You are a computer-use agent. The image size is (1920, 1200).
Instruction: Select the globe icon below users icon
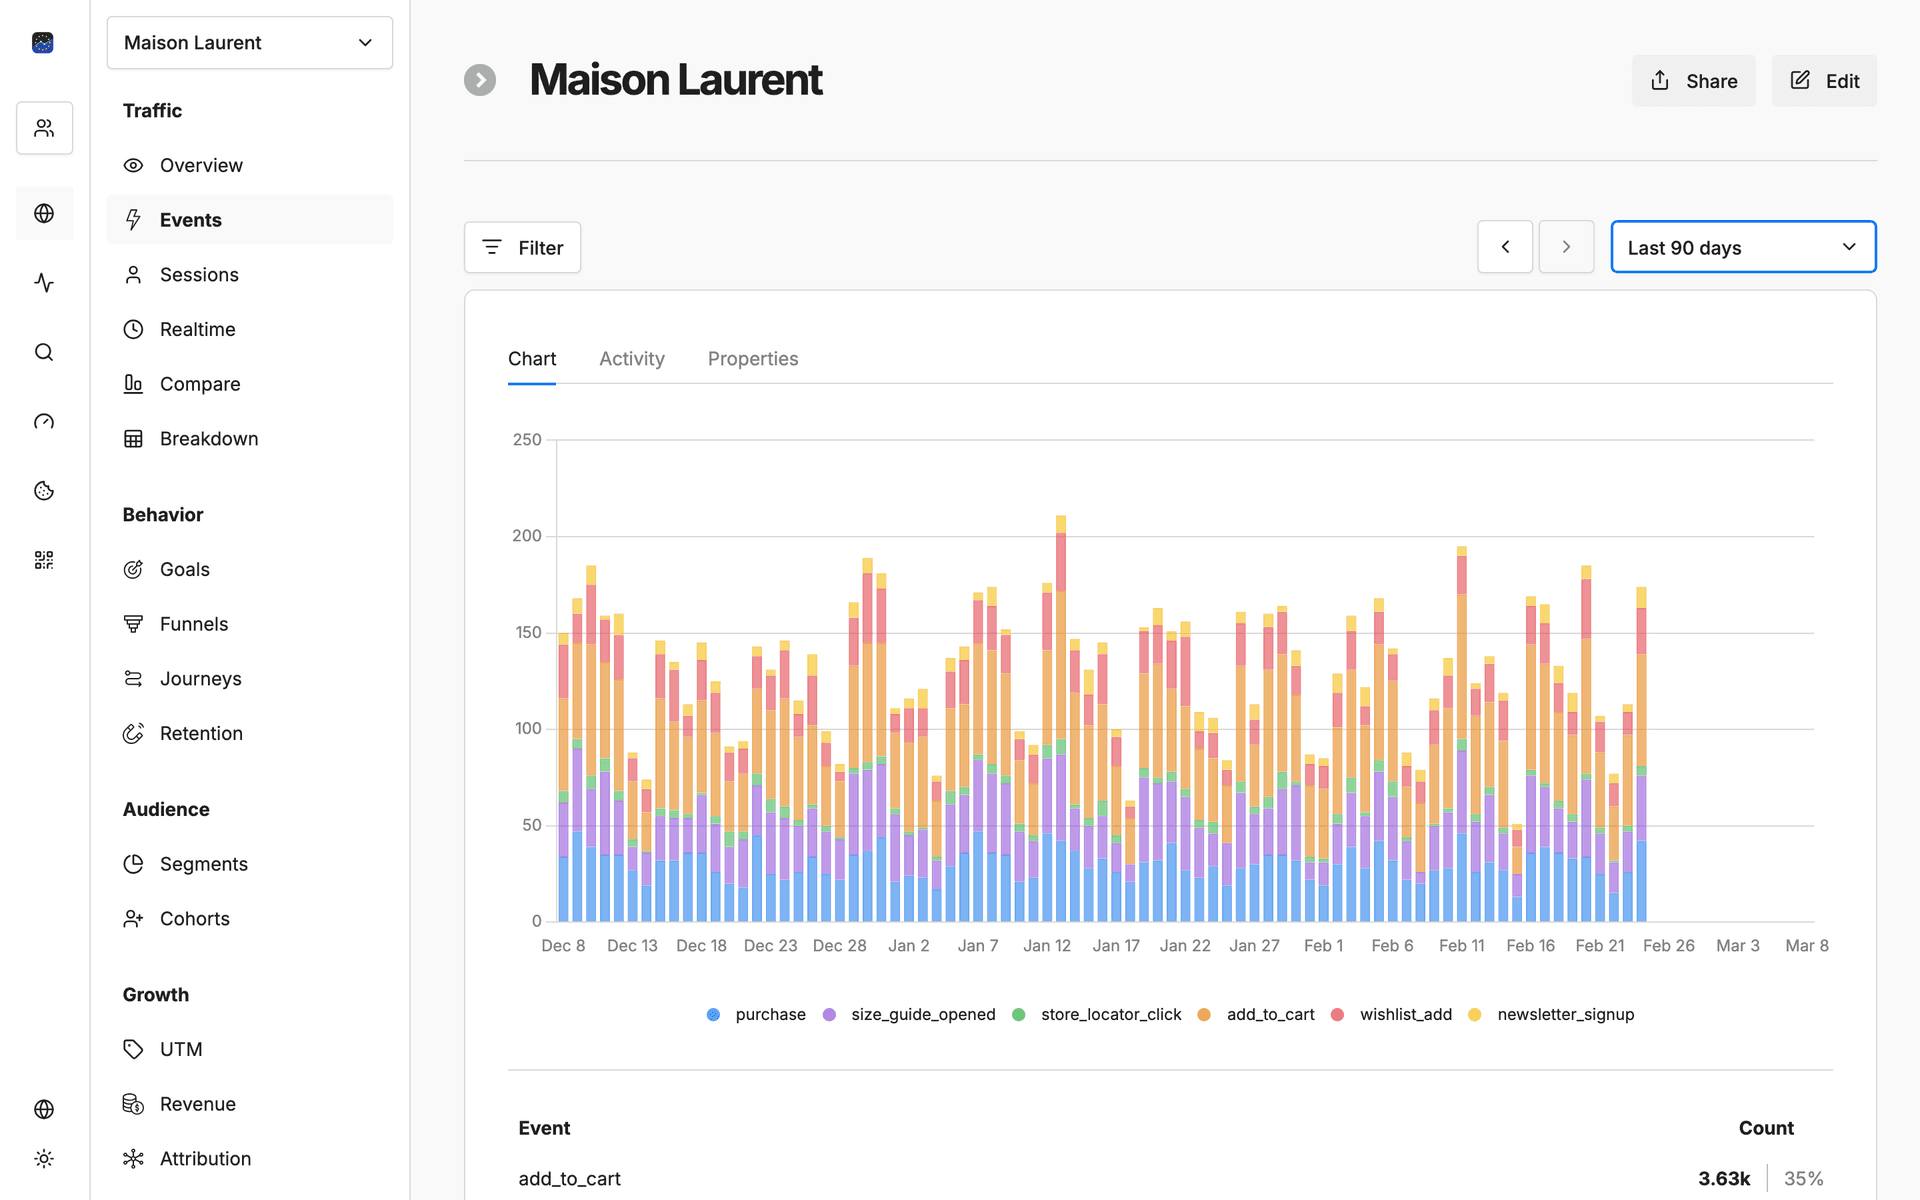click(44, 213)
